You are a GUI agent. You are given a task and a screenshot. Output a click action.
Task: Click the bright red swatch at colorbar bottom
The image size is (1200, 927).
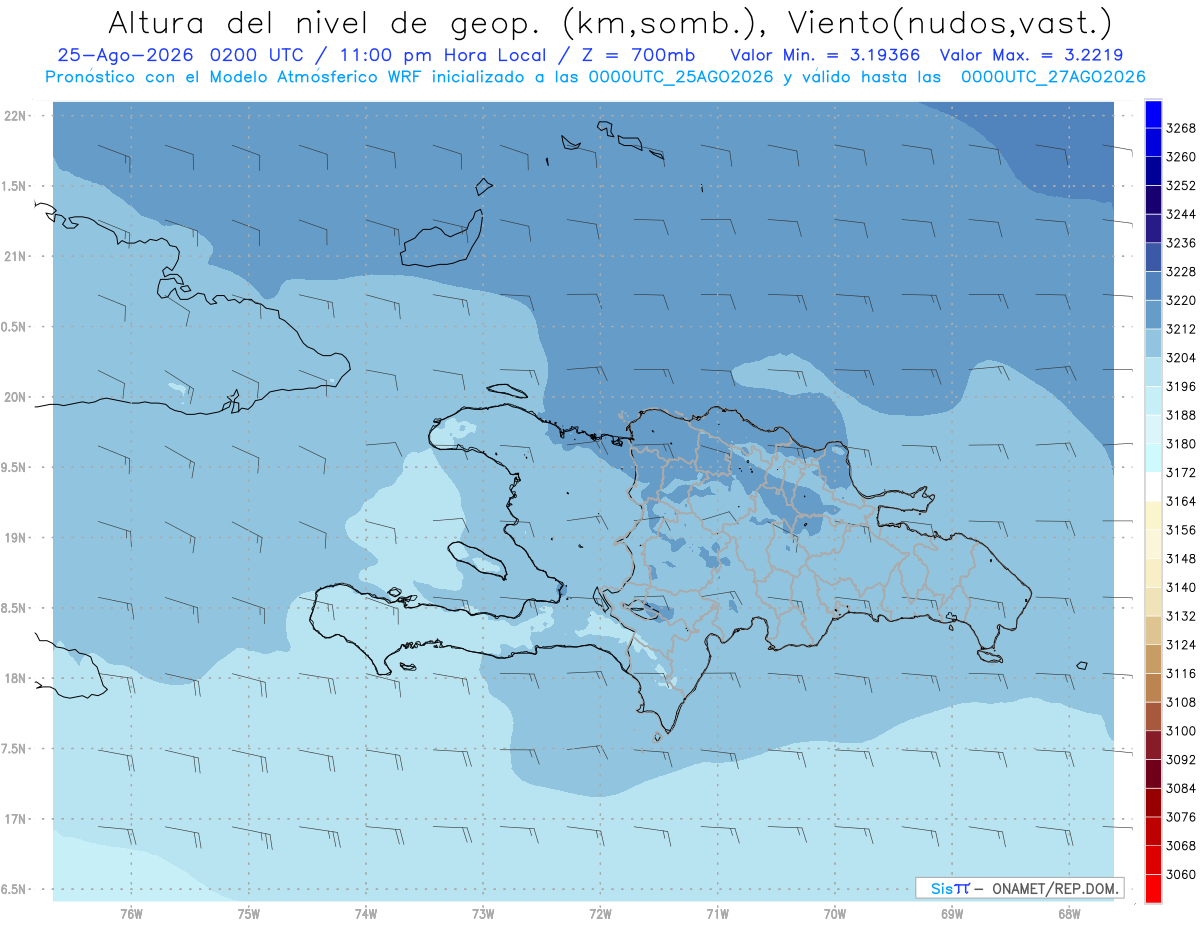tap(1153, 888)
